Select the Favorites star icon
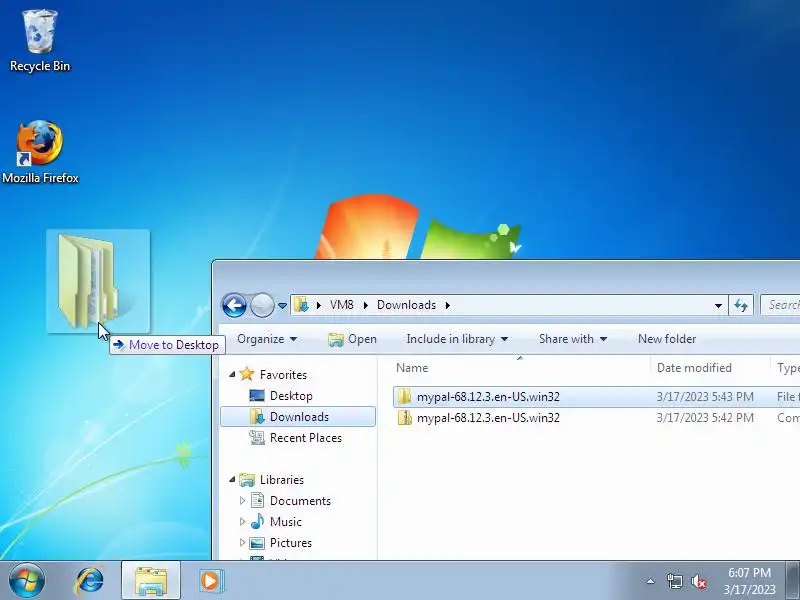Viewport: 800px width, 600px height. [x=247, y=374]
